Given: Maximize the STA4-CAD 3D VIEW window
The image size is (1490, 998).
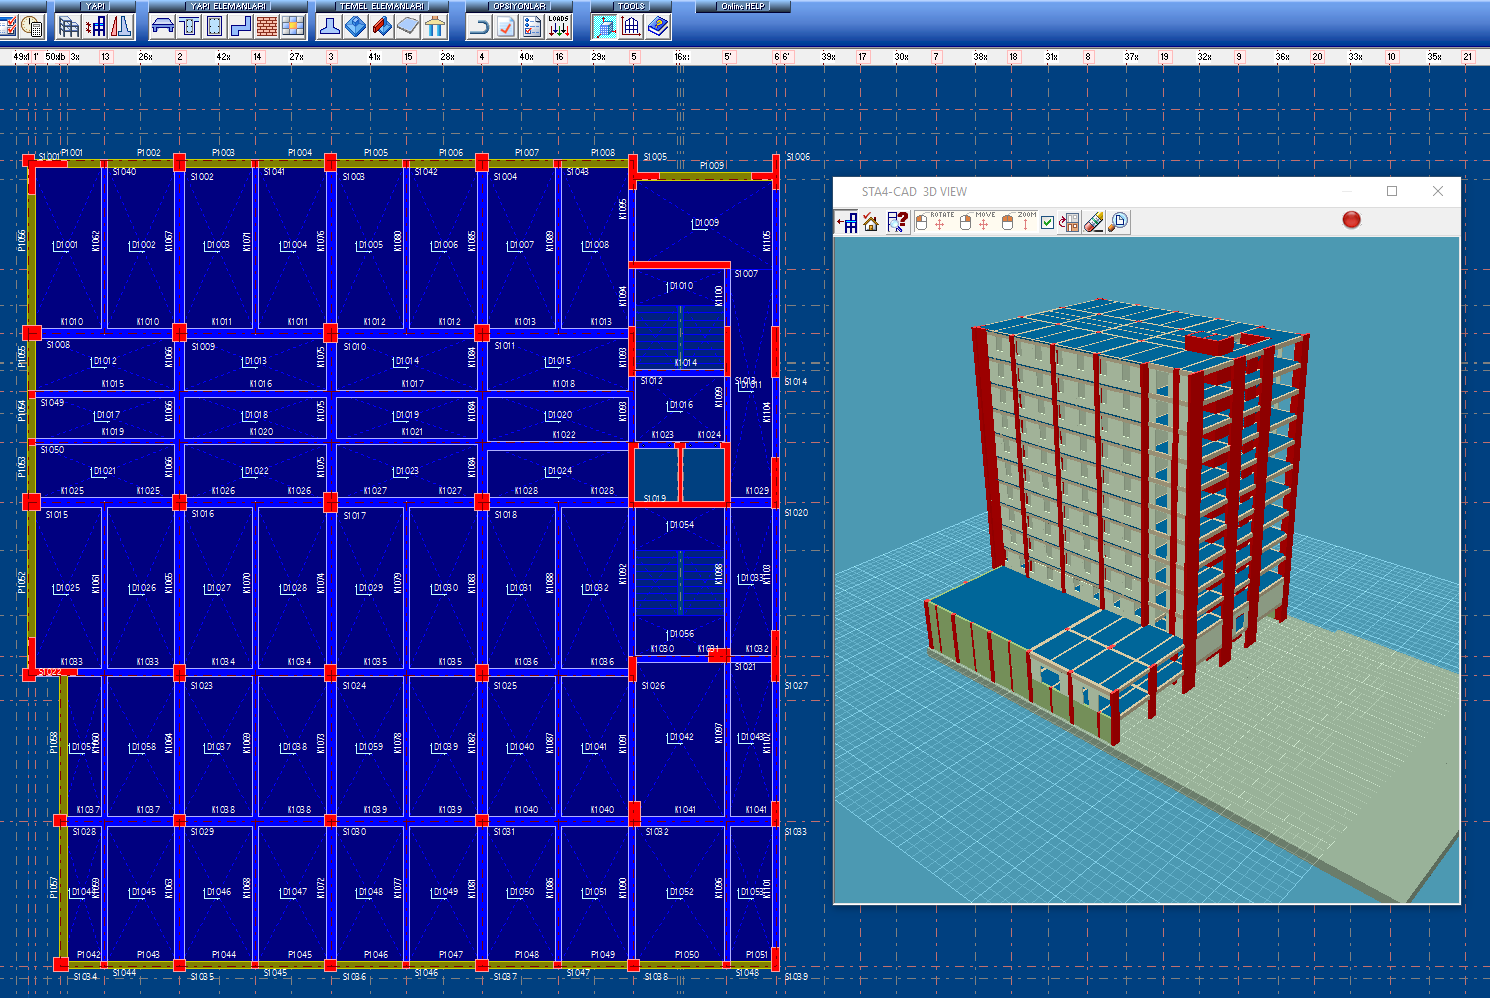Looking at the screenshot, I should pos(1391,191).
